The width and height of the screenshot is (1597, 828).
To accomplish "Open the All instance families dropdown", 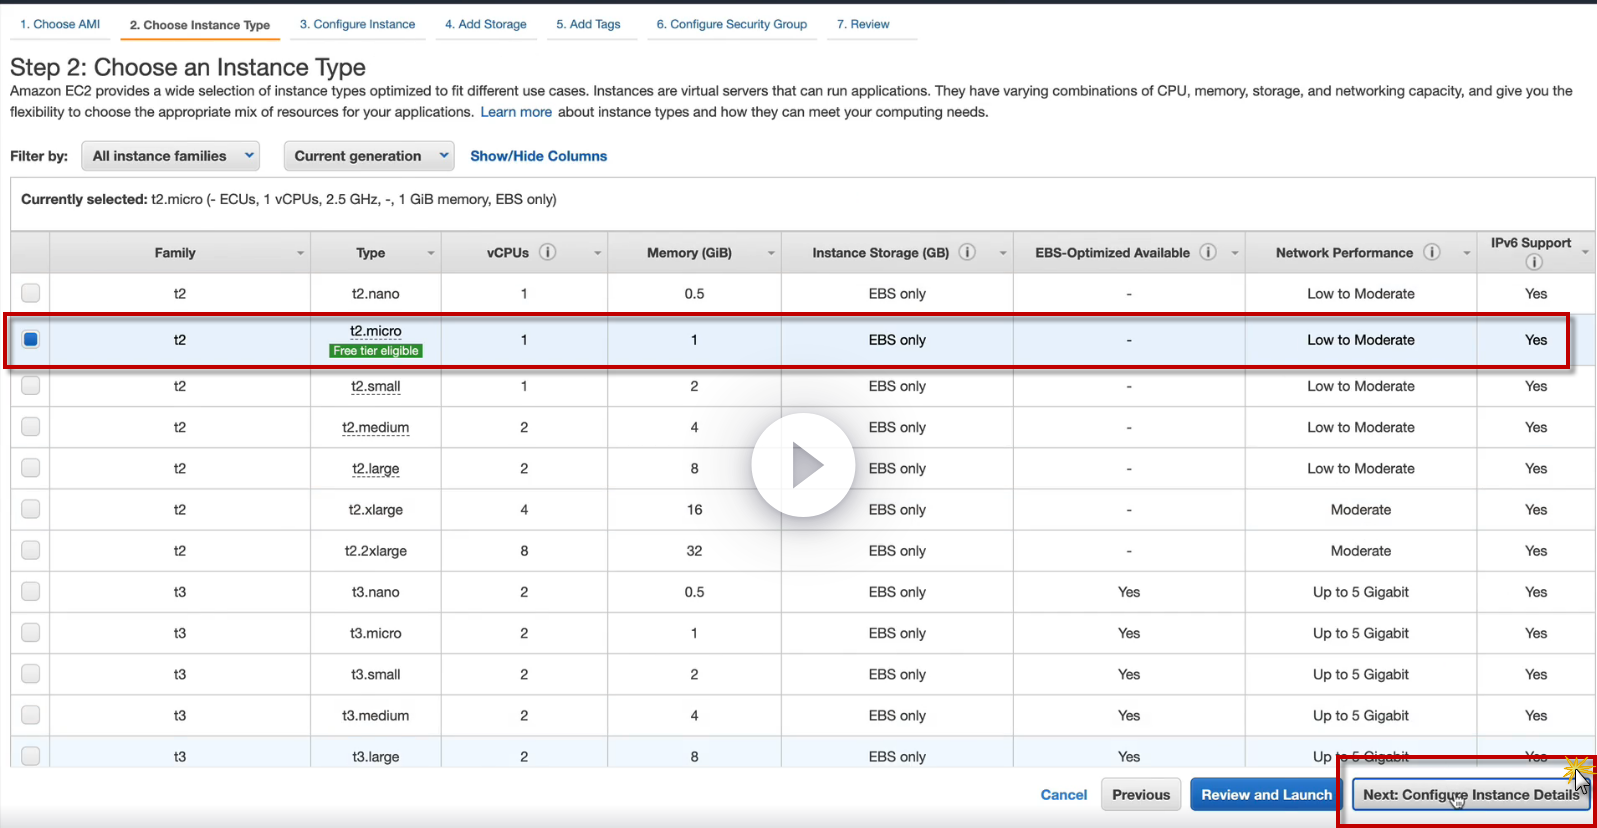I will point(170,156).
